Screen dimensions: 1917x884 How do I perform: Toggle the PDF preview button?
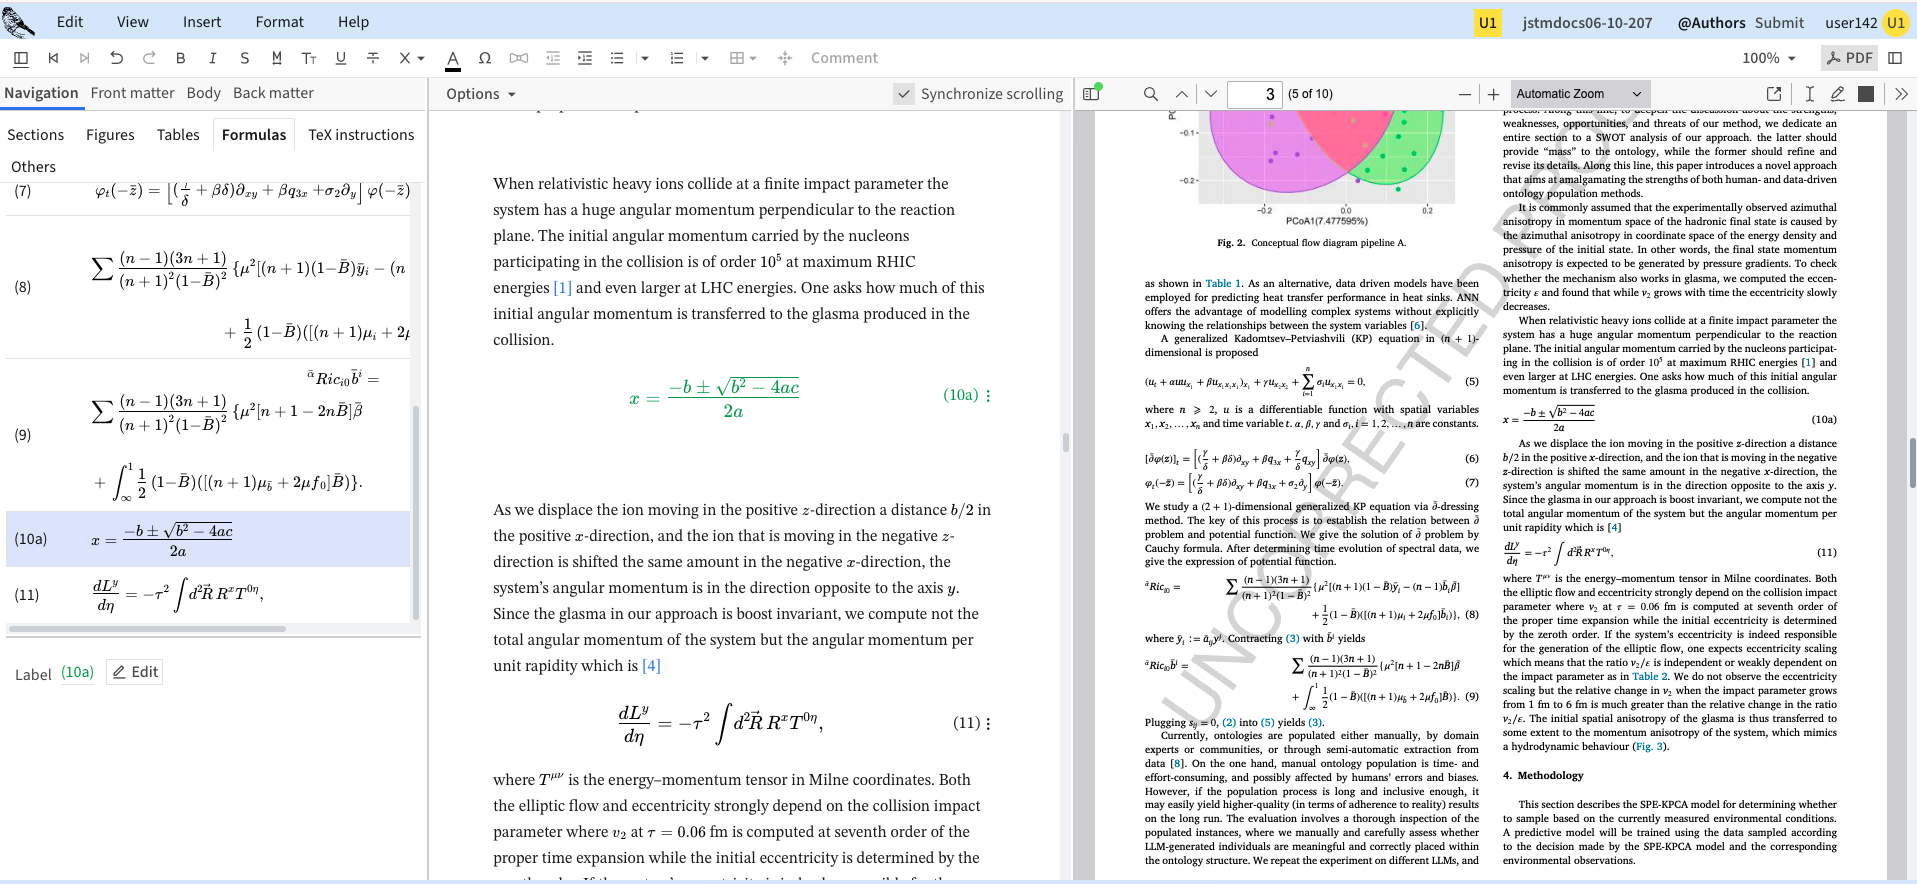[x=1849, y=58]
